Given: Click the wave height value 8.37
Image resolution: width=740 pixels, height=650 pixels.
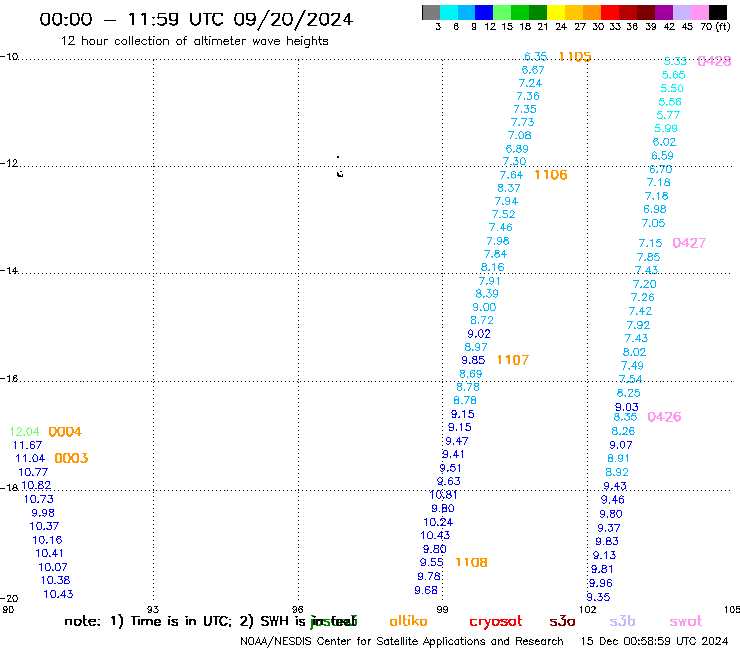Looking at the screenshot, I should click(509, 188).
